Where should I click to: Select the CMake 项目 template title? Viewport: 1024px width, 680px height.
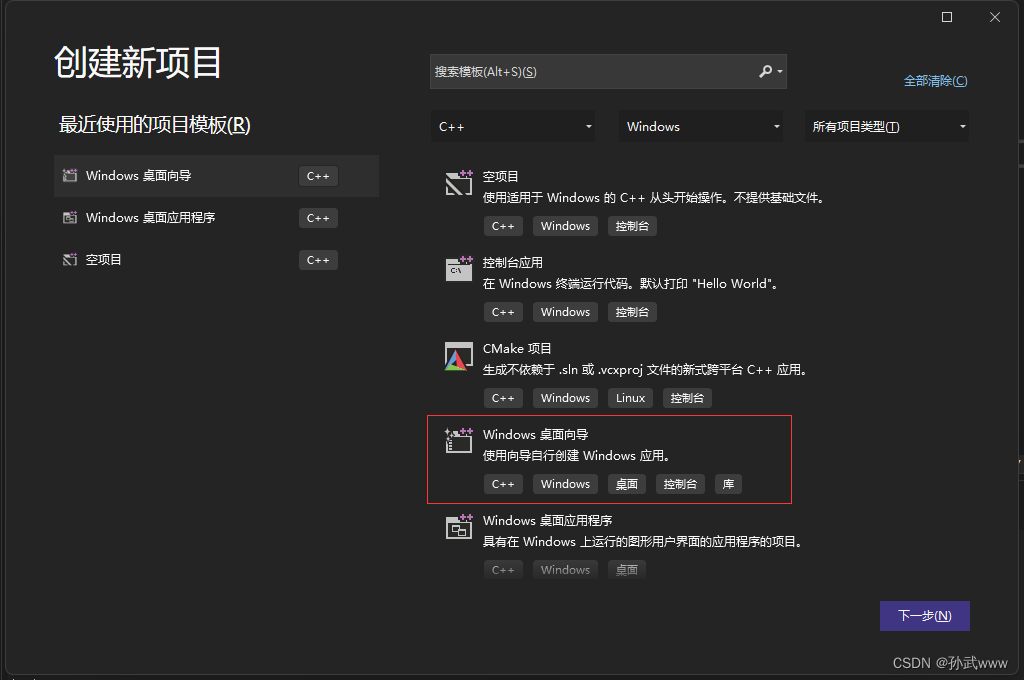pyautogui.click(x=517, y=349)
